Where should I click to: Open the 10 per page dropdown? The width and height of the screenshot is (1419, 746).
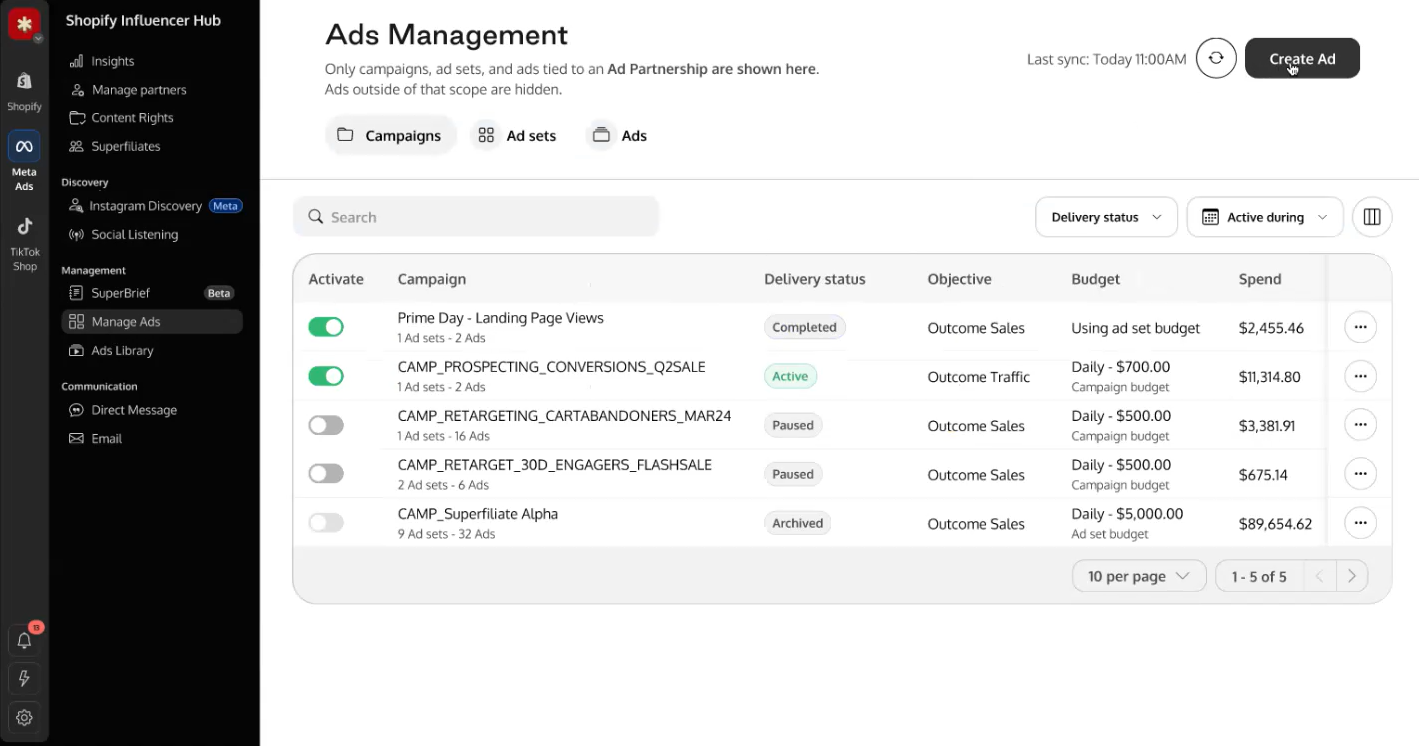point(1139,576)
